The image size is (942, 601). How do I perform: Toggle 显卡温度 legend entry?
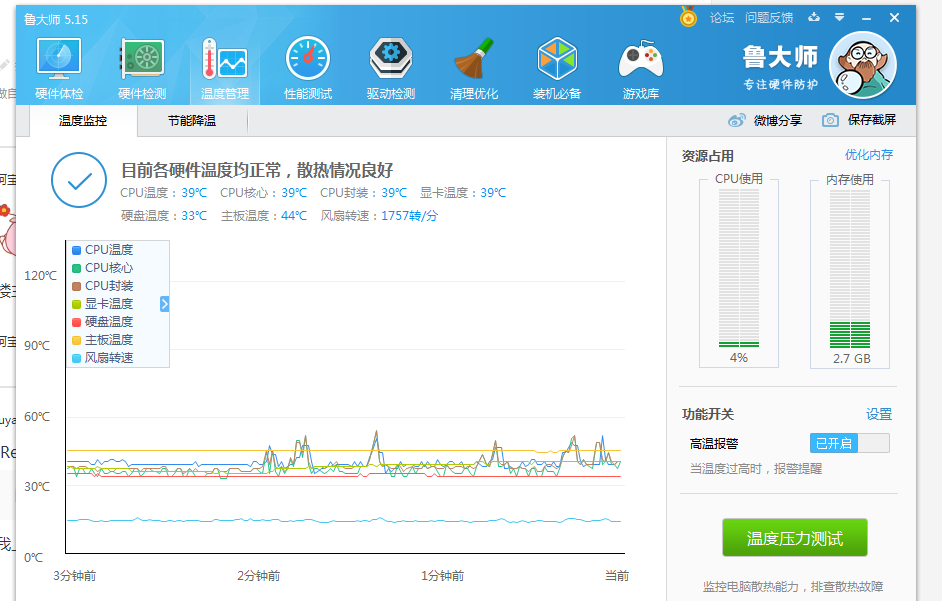(103, 304)
